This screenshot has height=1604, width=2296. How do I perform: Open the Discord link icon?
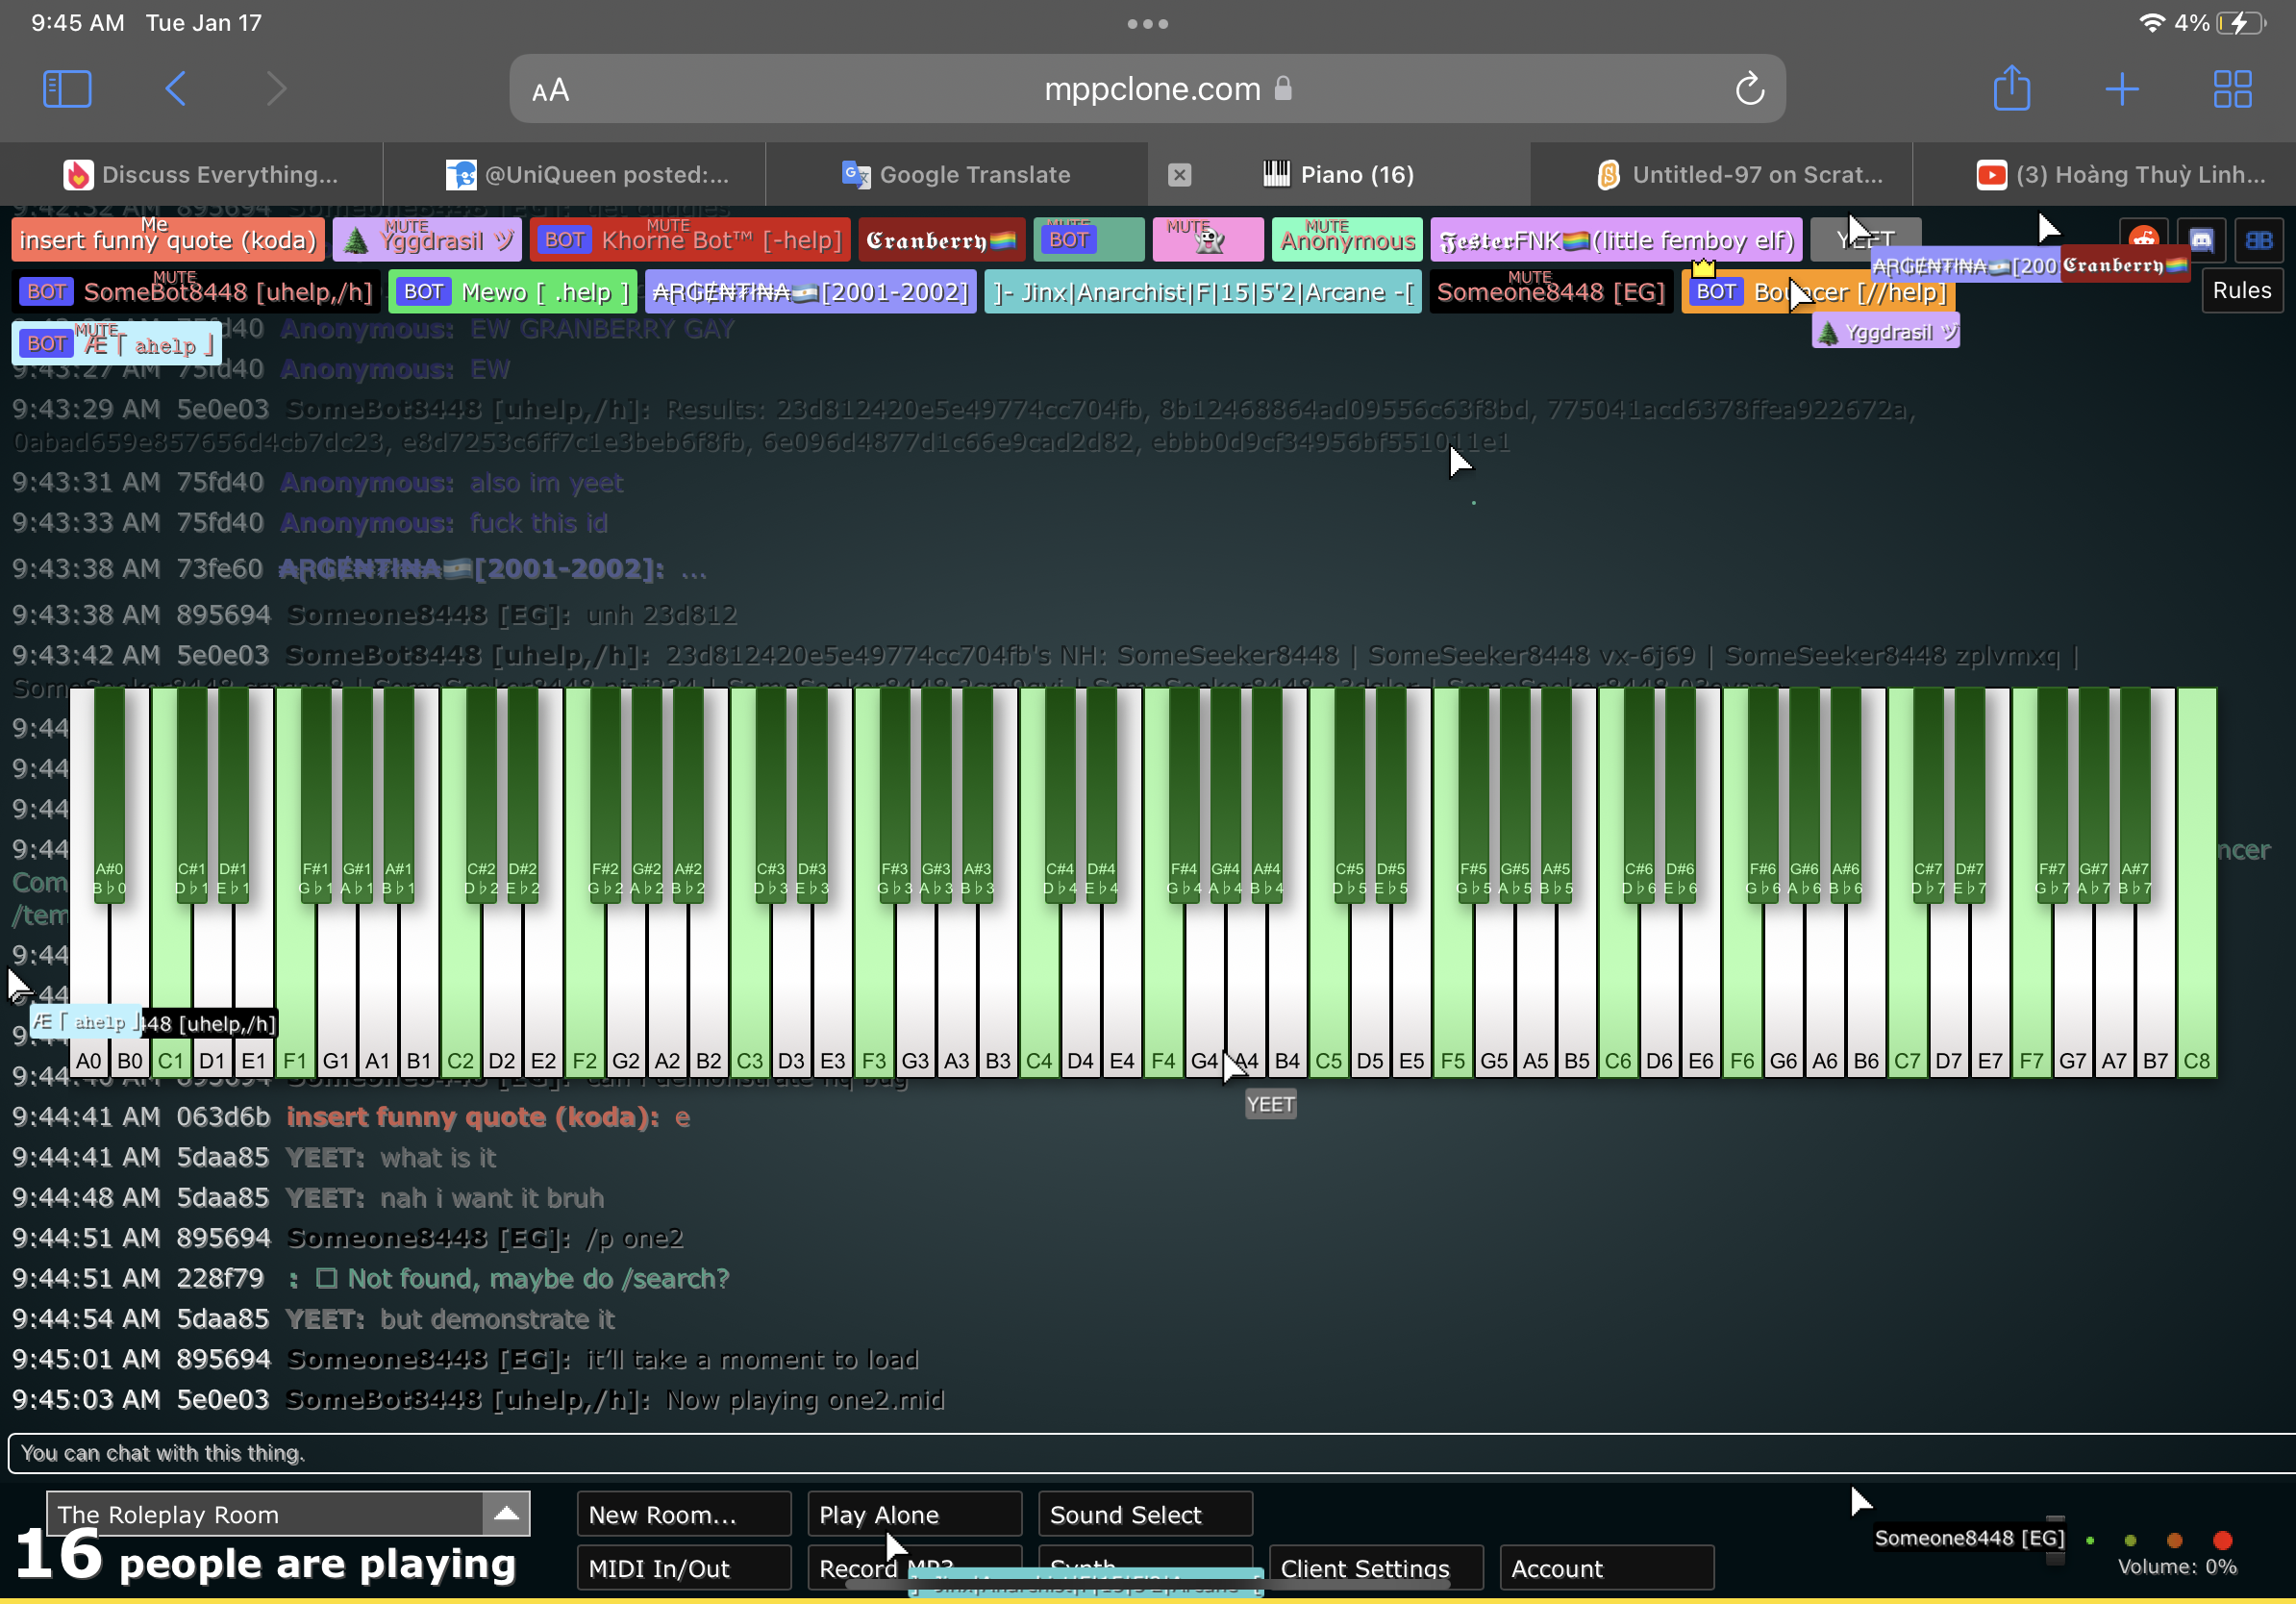(2201, 239)
